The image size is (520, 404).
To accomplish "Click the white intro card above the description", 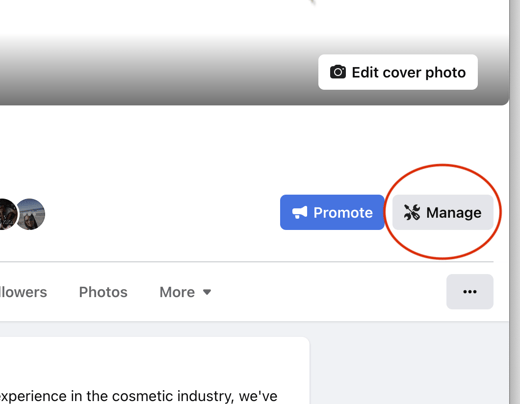I will [153, 362].
